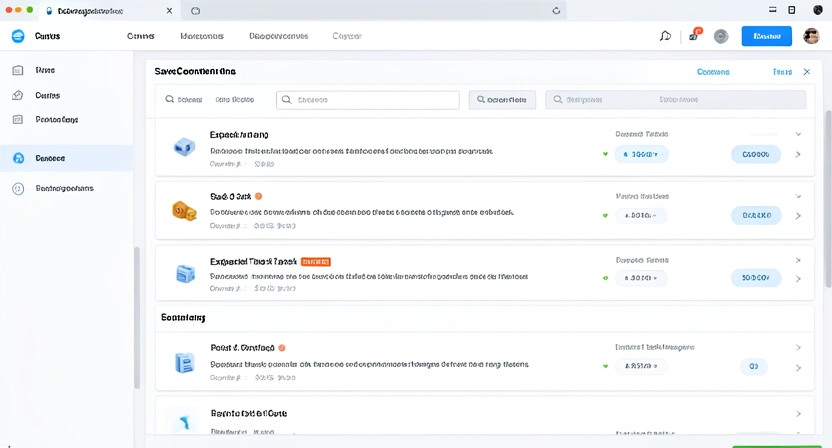Close the browser tab with X
The width and height of the screenshot is (832, 448).
(x=169, y=11)
